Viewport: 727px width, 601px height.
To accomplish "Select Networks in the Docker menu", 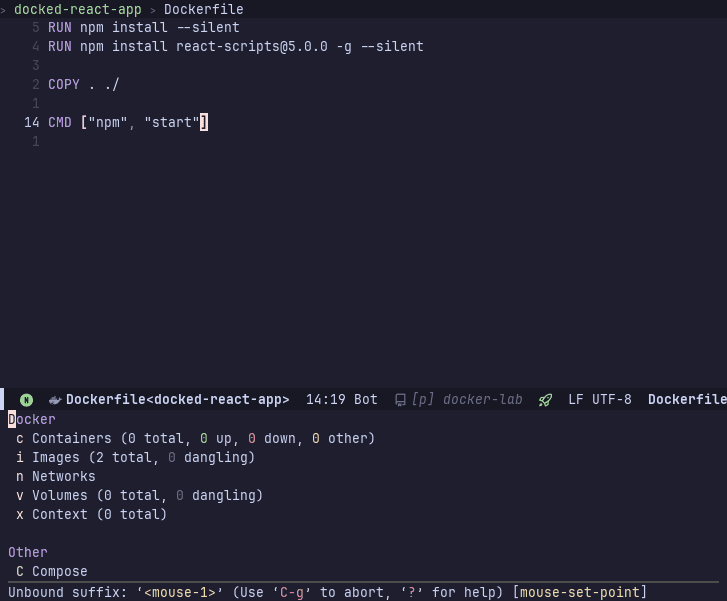I will pyautogui.click(x=63, y=476).
